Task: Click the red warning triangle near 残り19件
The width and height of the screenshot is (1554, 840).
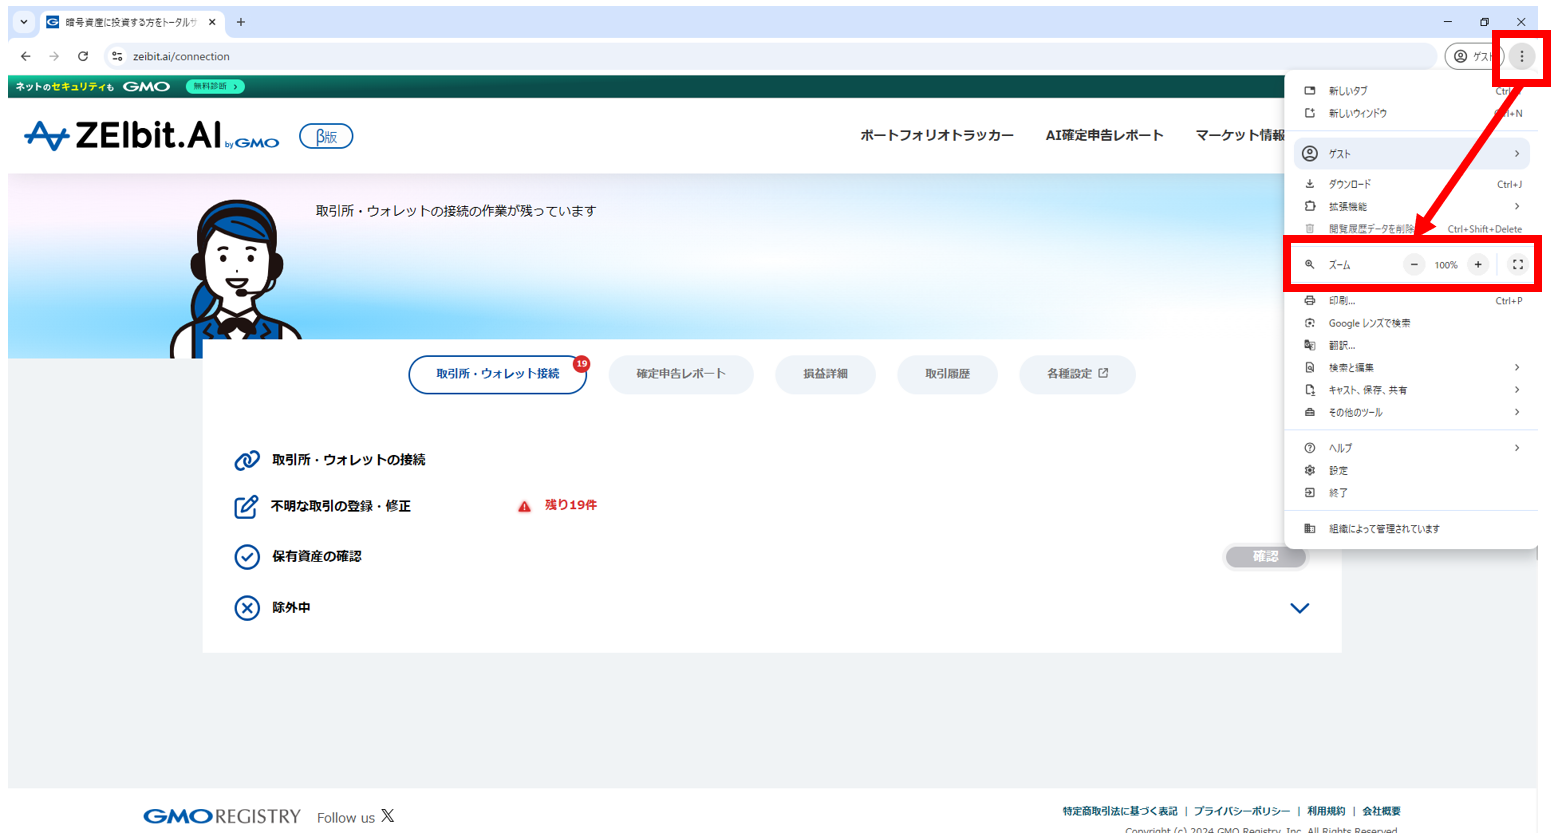Action: click(x=524, y=507)
